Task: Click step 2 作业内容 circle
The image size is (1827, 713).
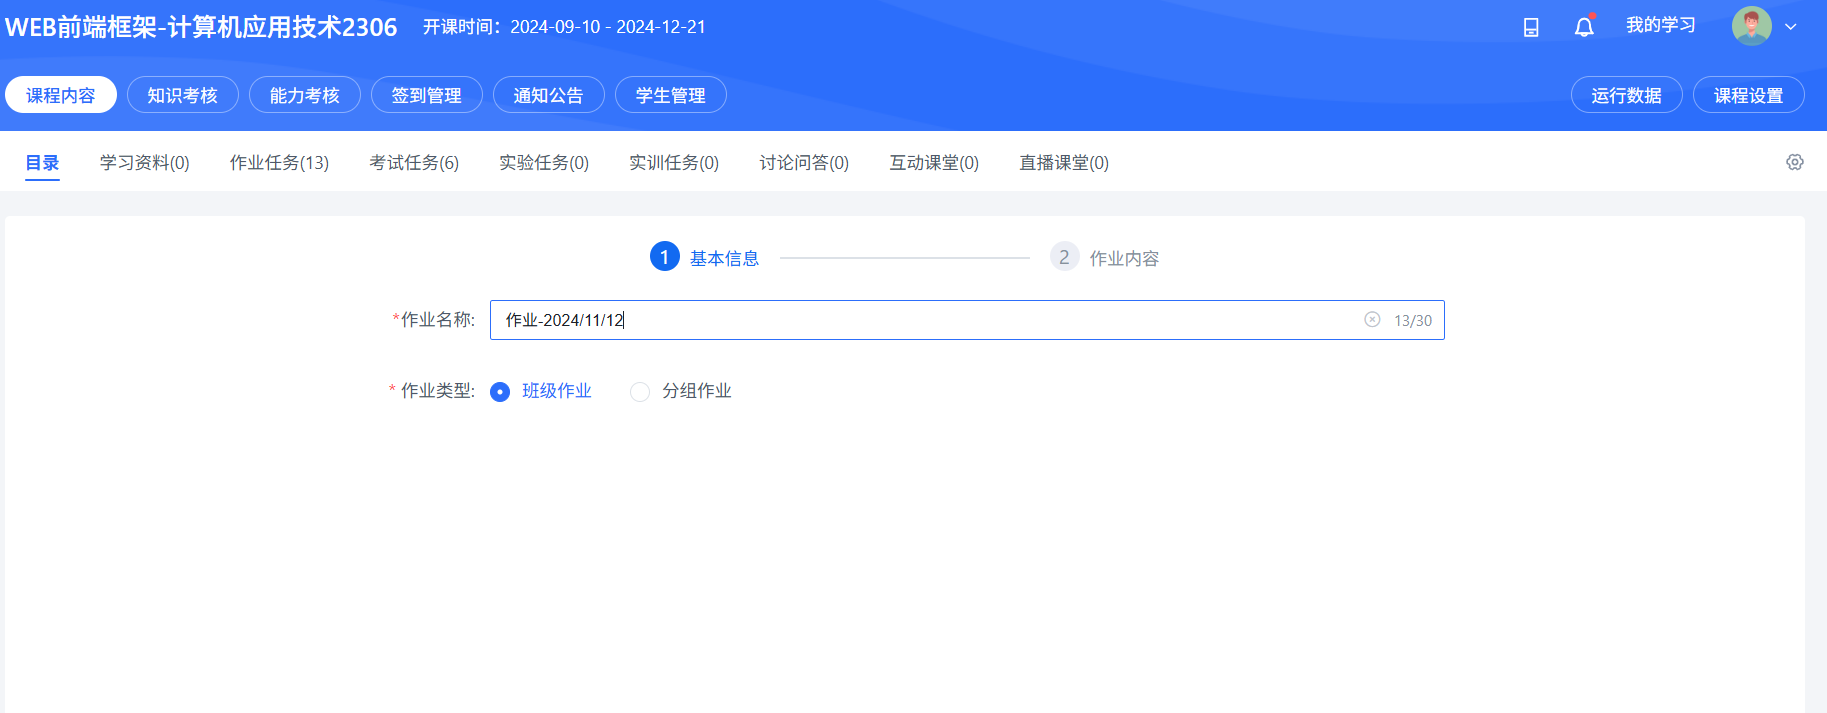Action: tap(1064, 257)
